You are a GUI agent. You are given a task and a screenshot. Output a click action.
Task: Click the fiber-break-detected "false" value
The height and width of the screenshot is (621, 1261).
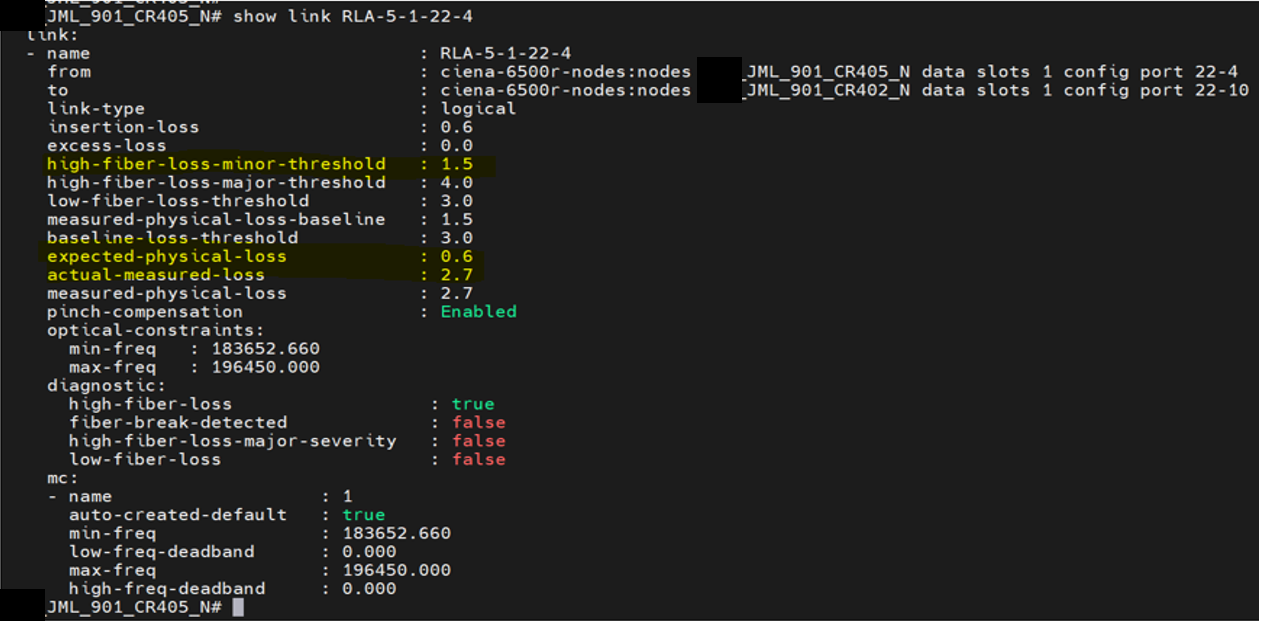click(x=479, y=422)
